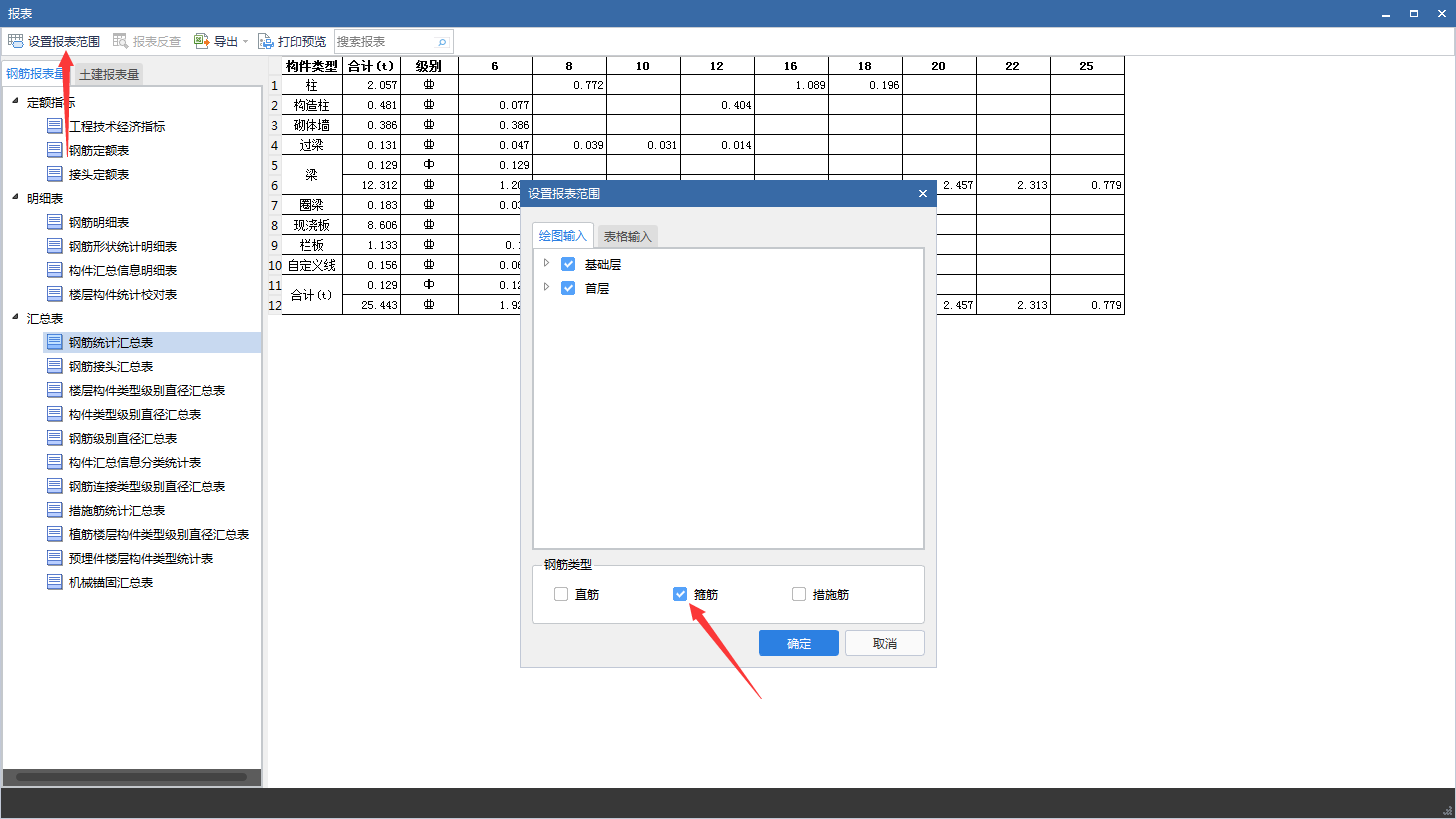
Task: Click the 砌体墙 row cell
Action: pos(312,125)
